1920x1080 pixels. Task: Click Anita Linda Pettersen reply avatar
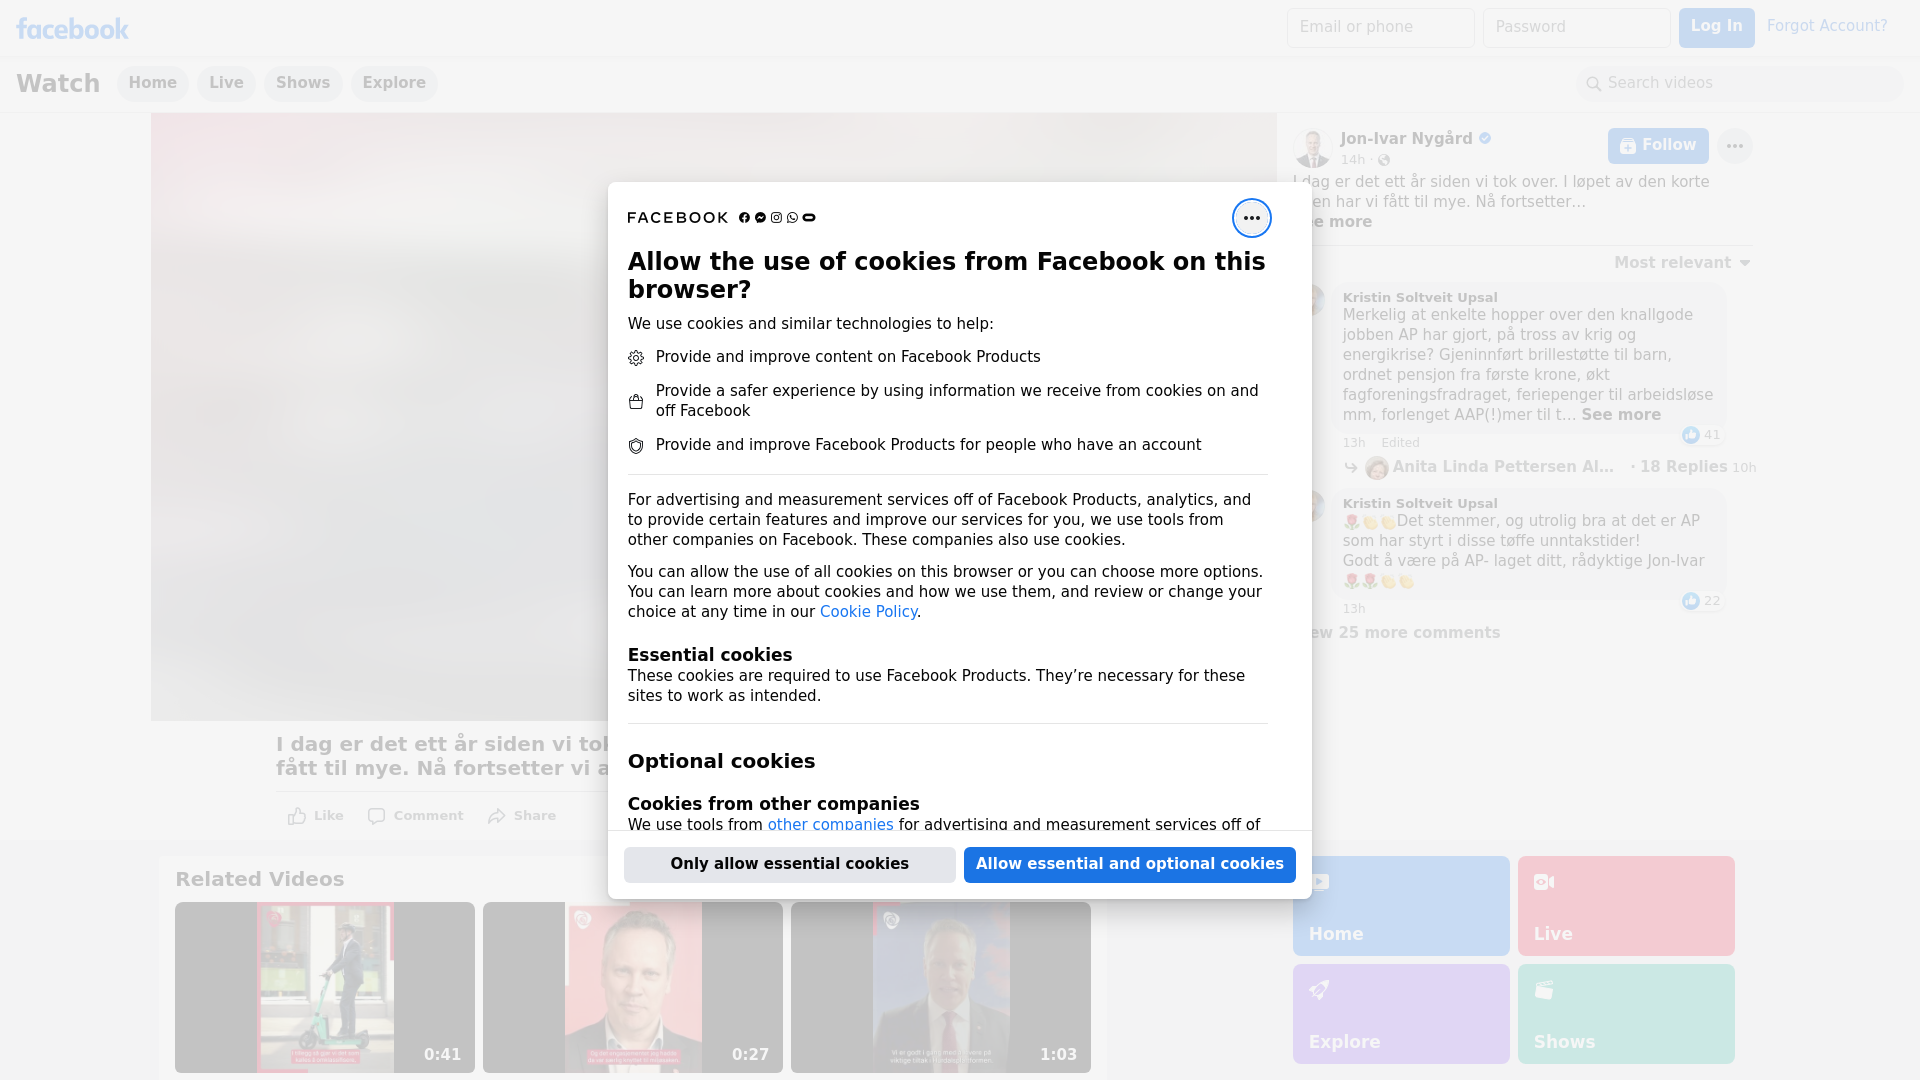(x=1376, y=468)
